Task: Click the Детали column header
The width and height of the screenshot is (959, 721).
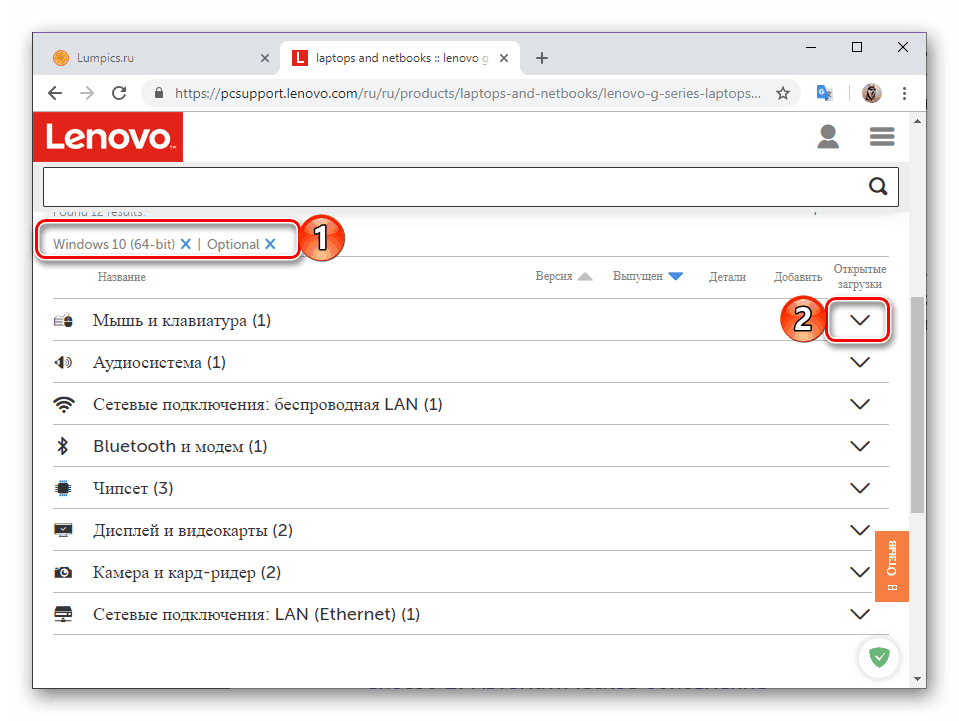Action: click(727, 277)
